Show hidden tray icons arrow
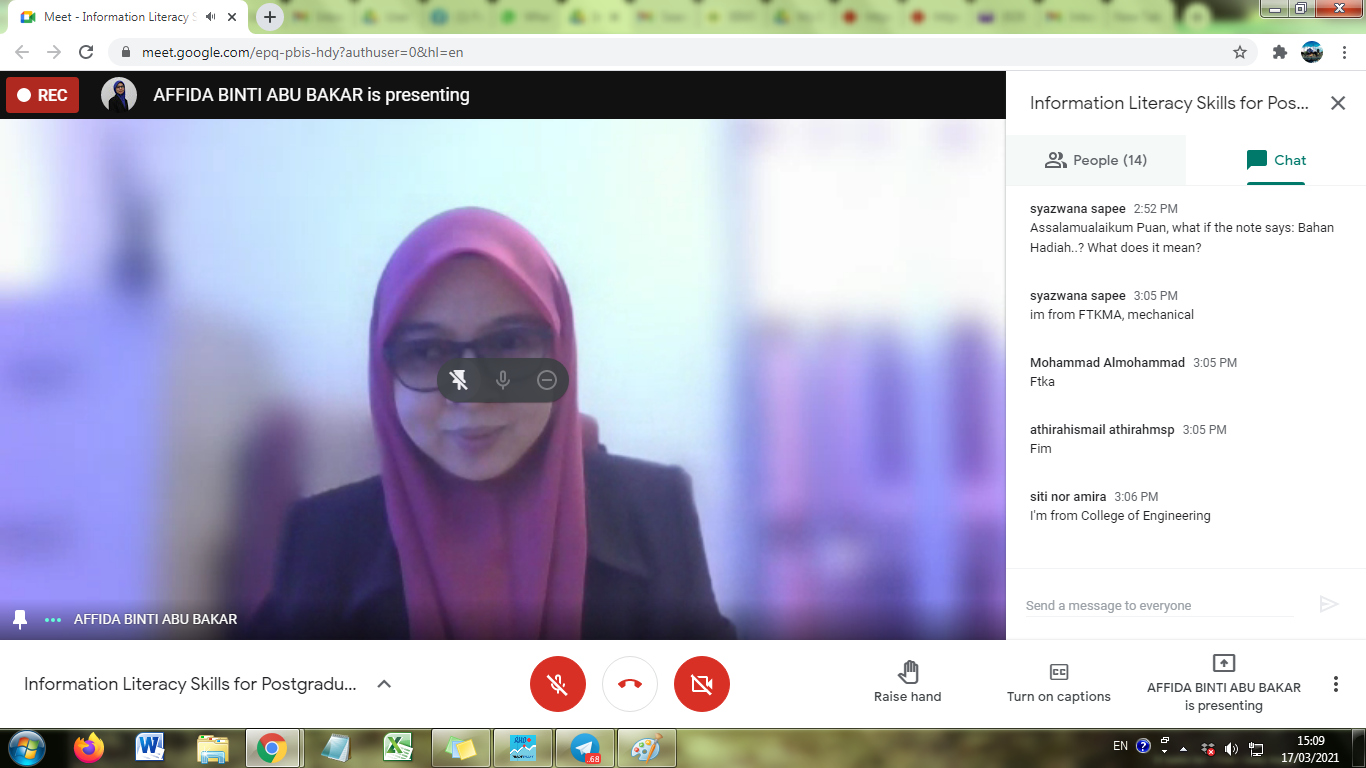 click(x=1184, y=748)
